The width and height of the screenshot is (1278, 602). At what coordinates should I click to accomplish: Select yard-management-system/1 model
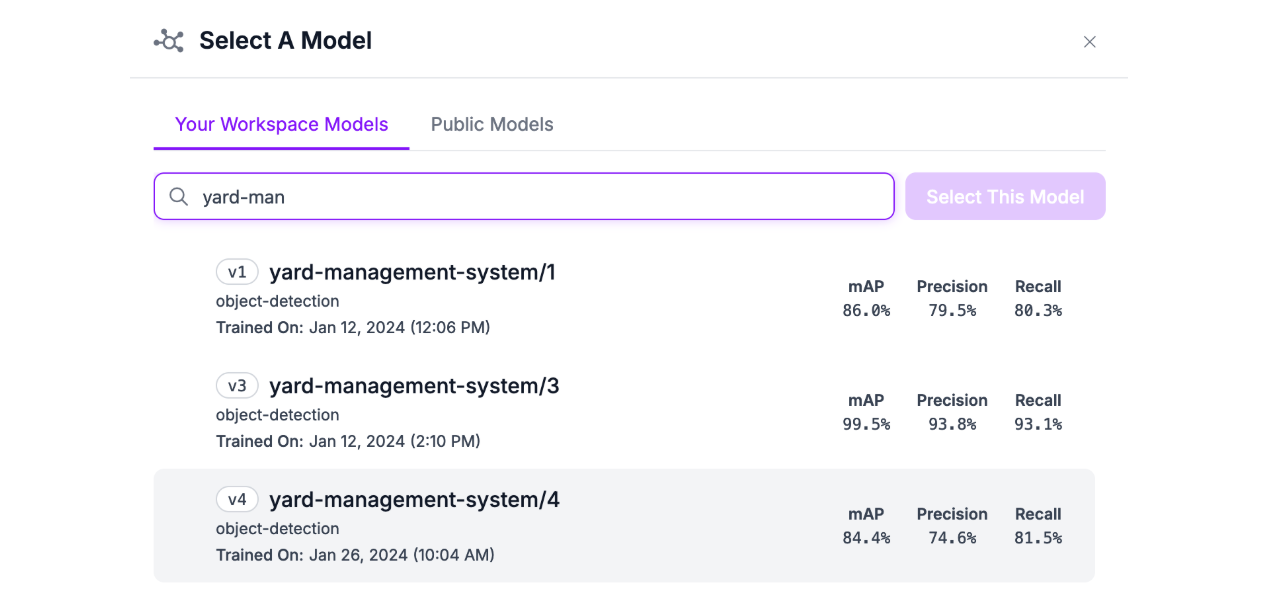coord(412,272)
